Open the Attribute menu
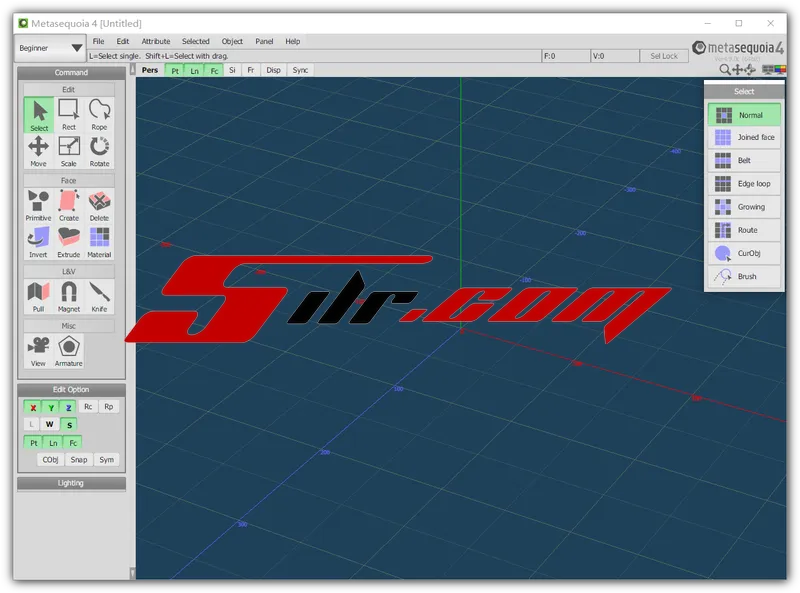The width and height of the screenshot is (800, 593). (156, 41)
